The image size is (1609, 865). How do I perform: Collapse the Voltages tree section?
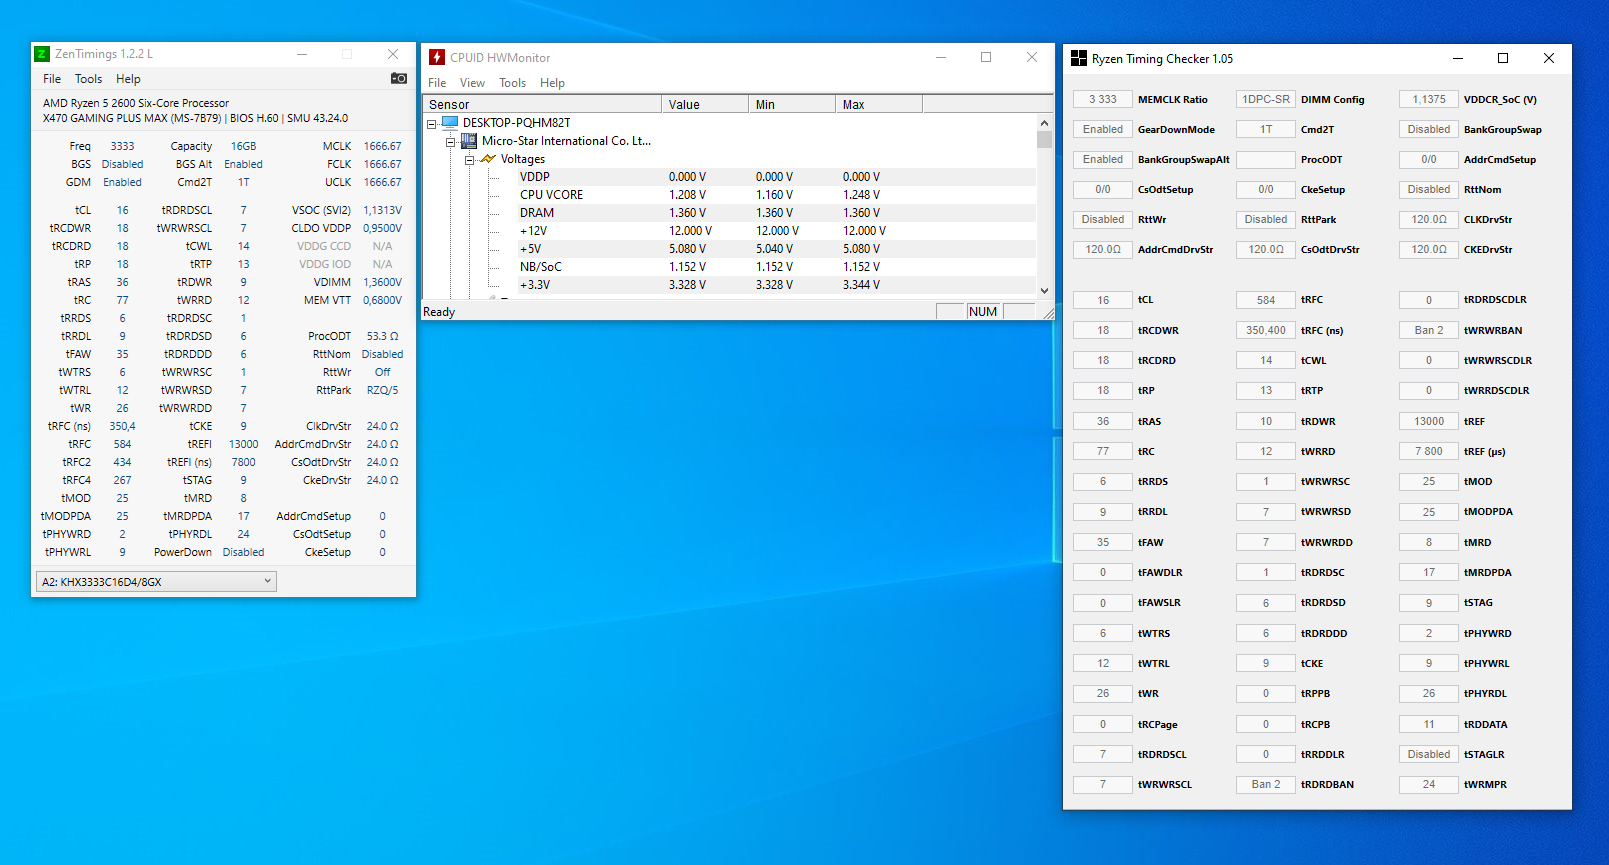click(x=469, y=160)
